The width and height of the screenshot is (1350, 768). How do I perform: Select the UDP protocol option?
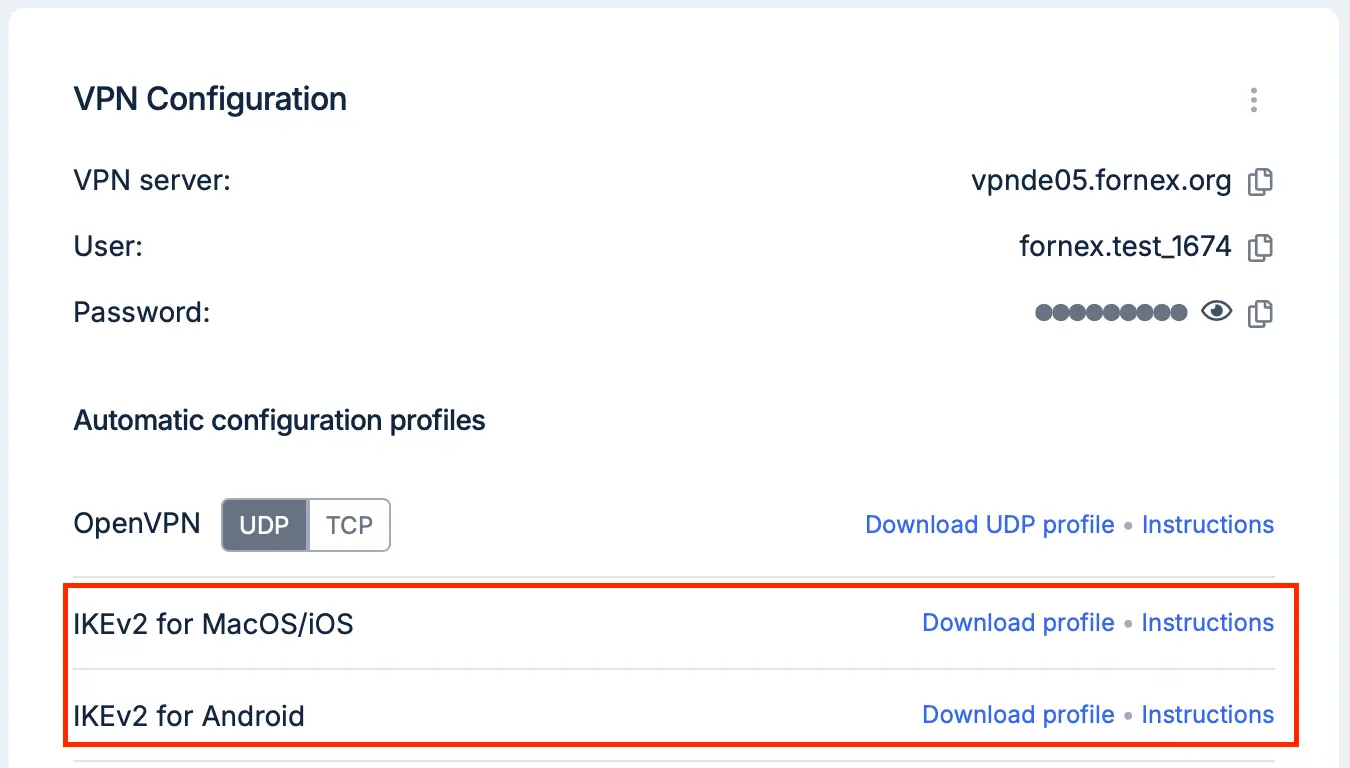pyautogui.click(x=264, y=525)
